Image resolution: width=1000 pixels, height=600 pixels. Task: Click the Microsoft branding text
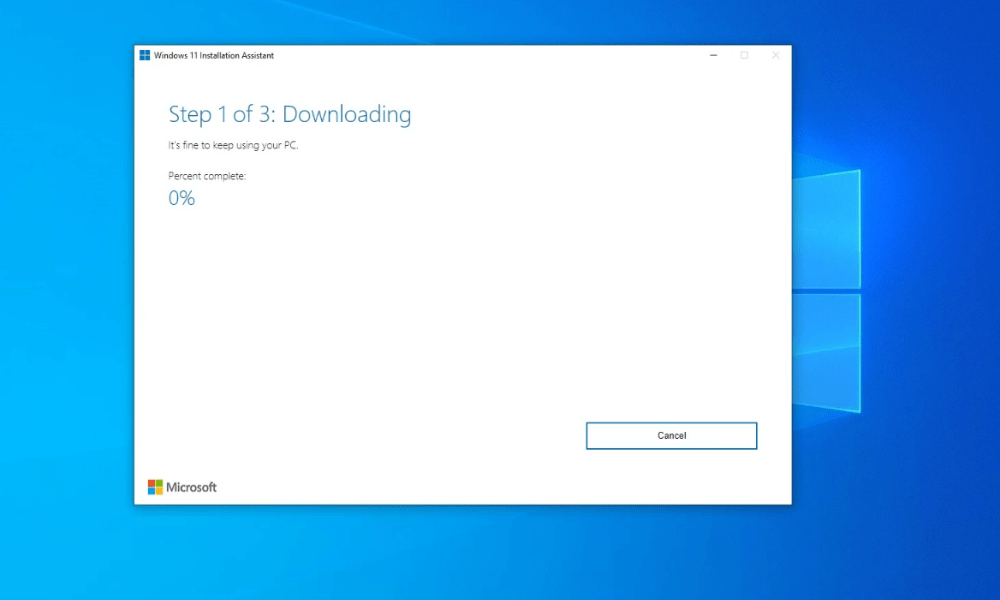tap(192, 487)
